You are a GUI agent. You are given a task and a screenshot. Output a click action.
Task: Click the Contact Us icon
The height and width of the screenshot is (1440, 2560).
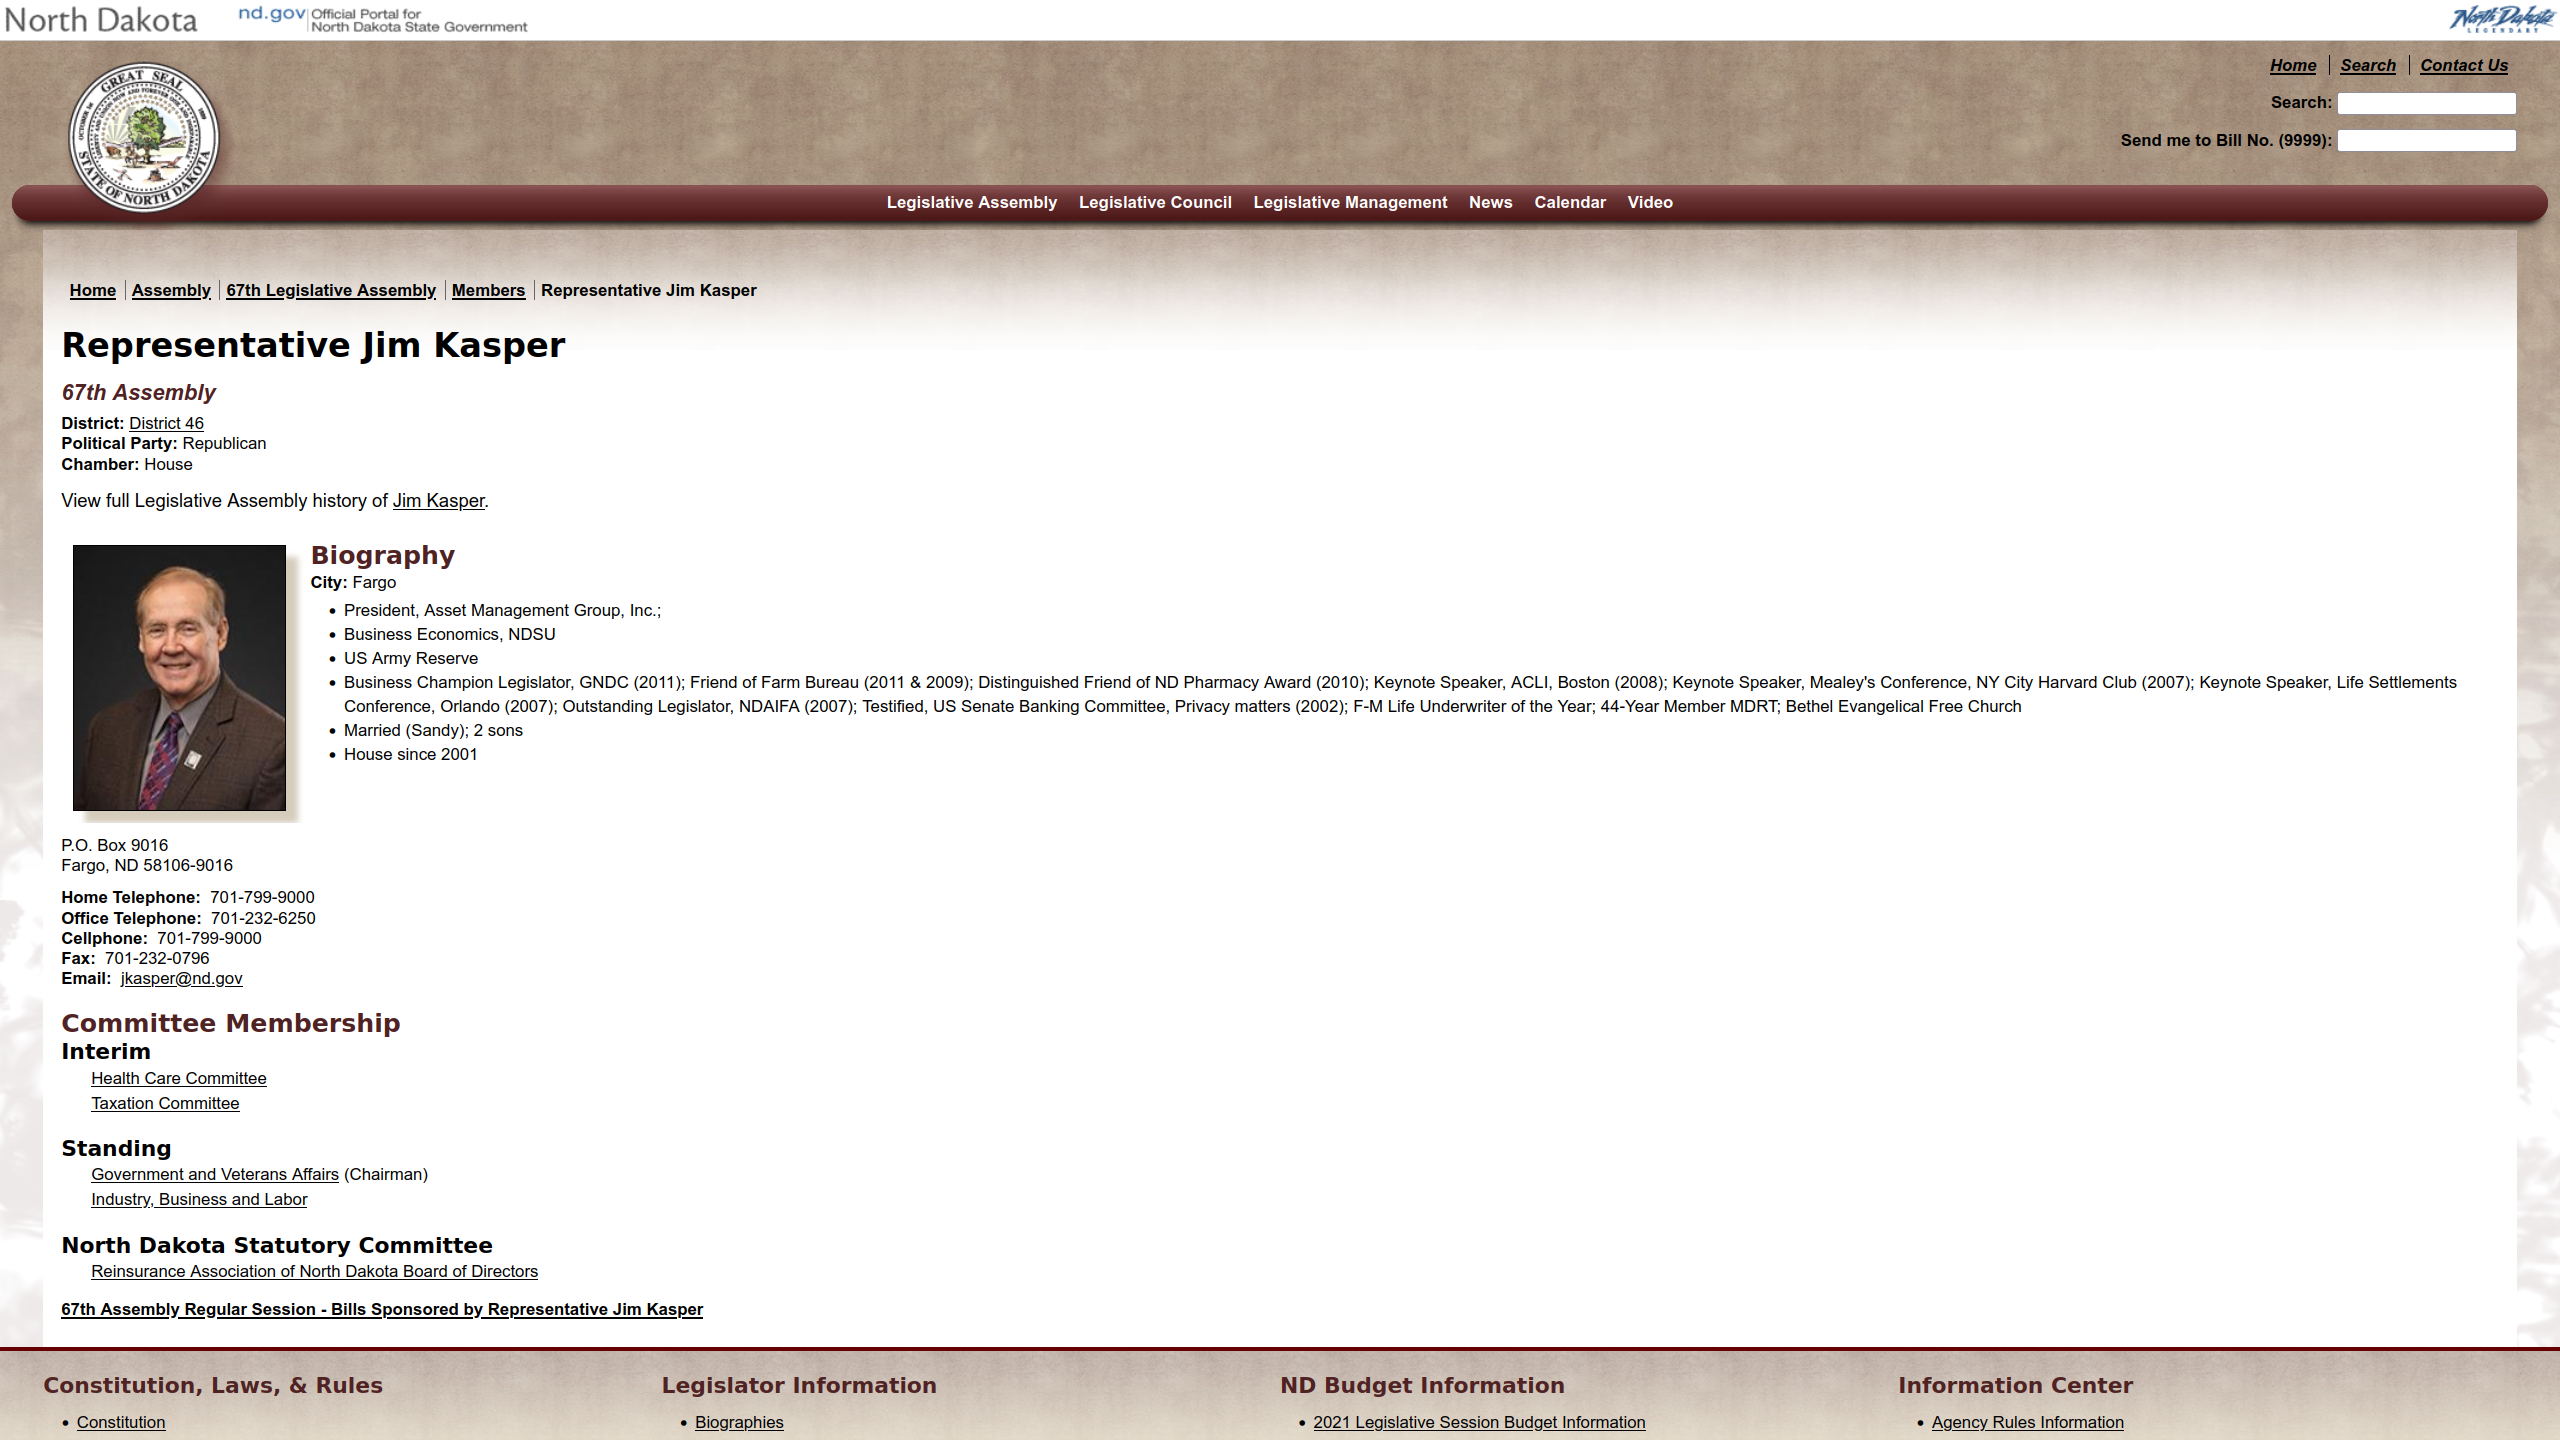(x=2463, y=65)
